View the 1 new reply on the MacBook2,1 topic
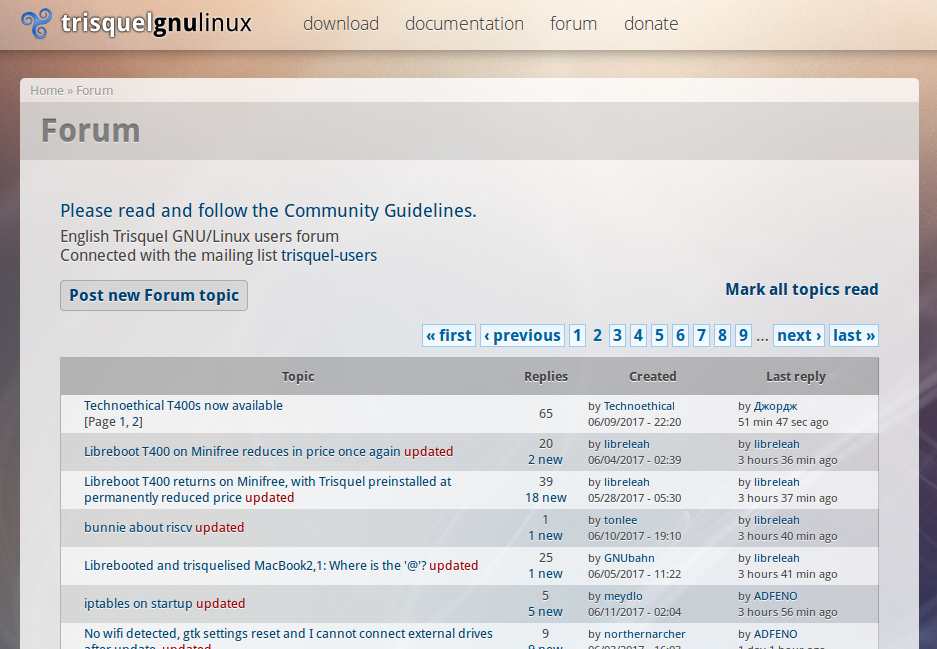 (x=545, y=574)
